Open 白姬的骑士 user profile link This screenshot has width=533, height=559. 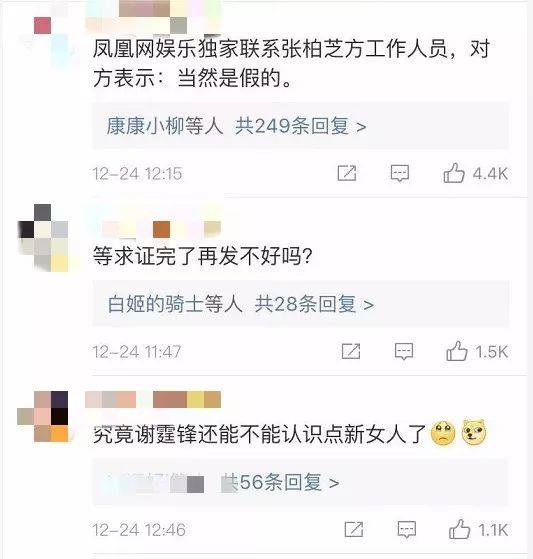155,304
